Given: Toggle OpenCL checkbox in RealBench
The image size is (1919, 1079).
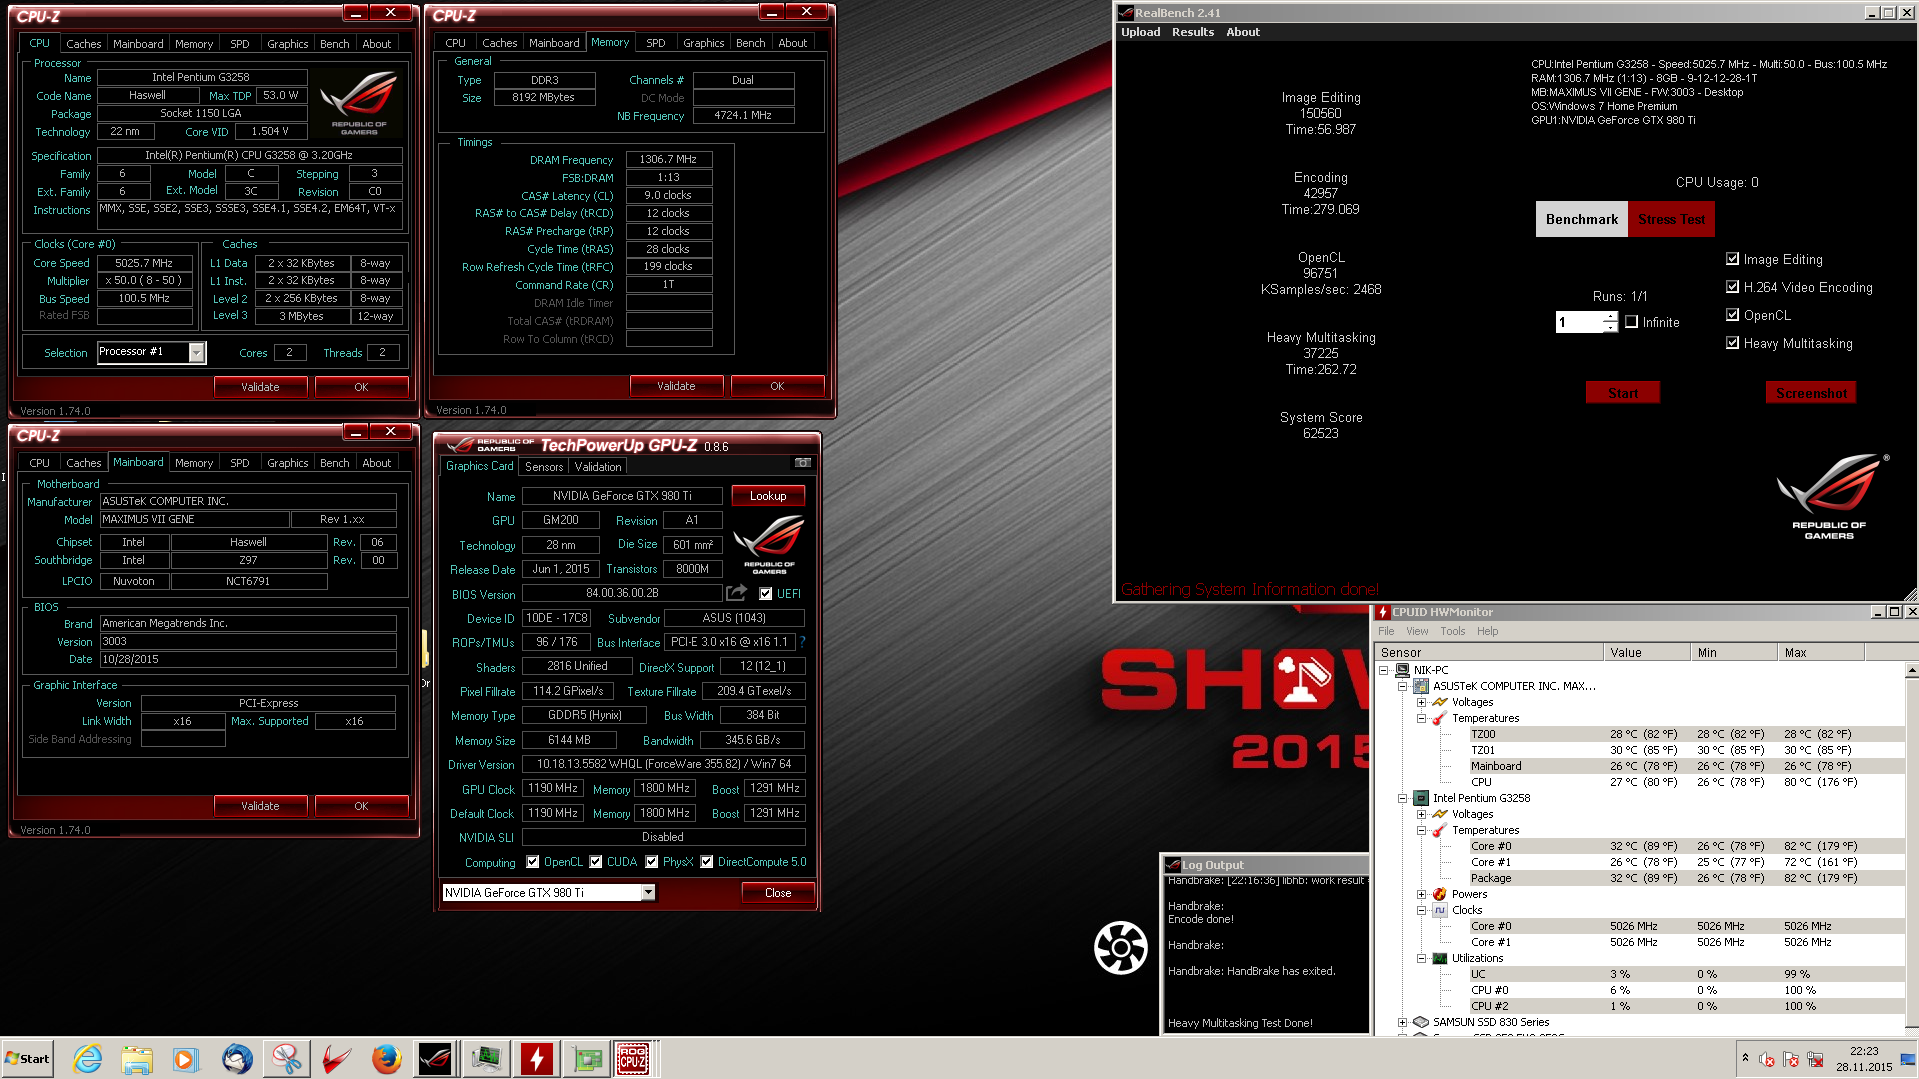Looking at the screenshot, I should [x=1732, y=315].
